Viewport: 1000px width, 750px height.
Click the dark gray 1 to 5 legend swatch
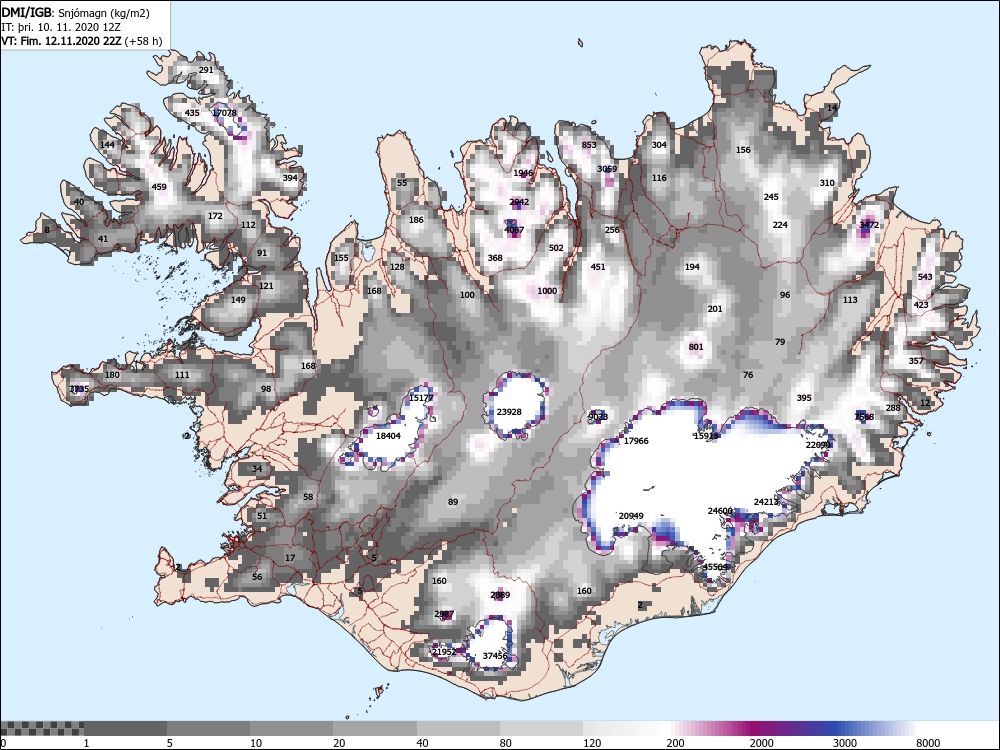coord(126,728)
